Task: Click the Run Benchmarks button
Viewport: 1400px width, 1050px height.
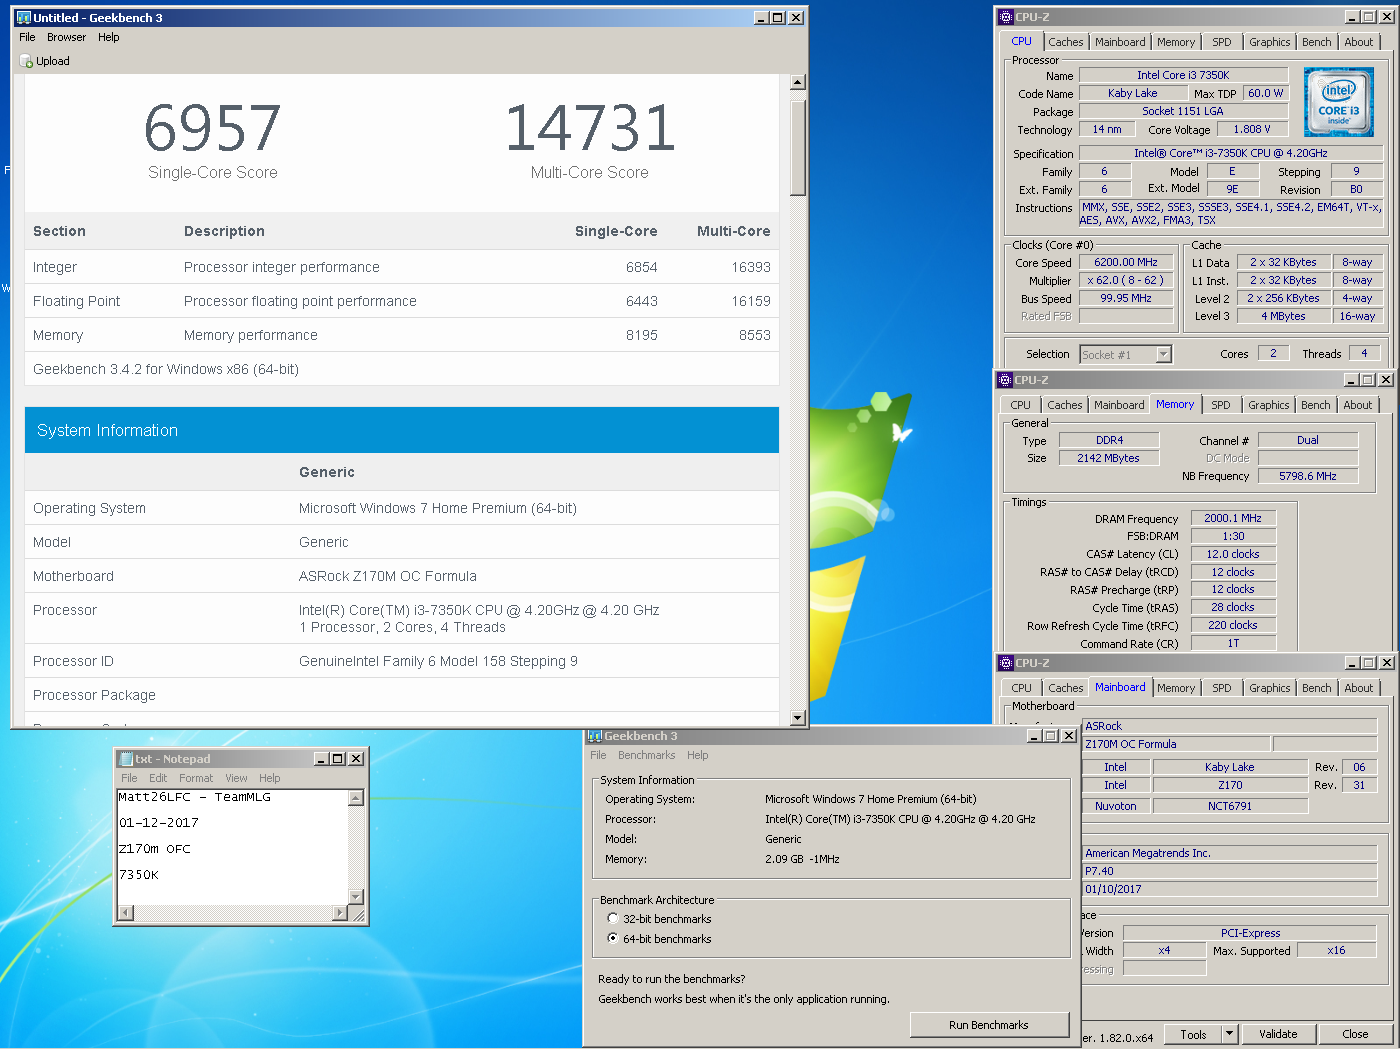Action: [x=988, y=1025]
